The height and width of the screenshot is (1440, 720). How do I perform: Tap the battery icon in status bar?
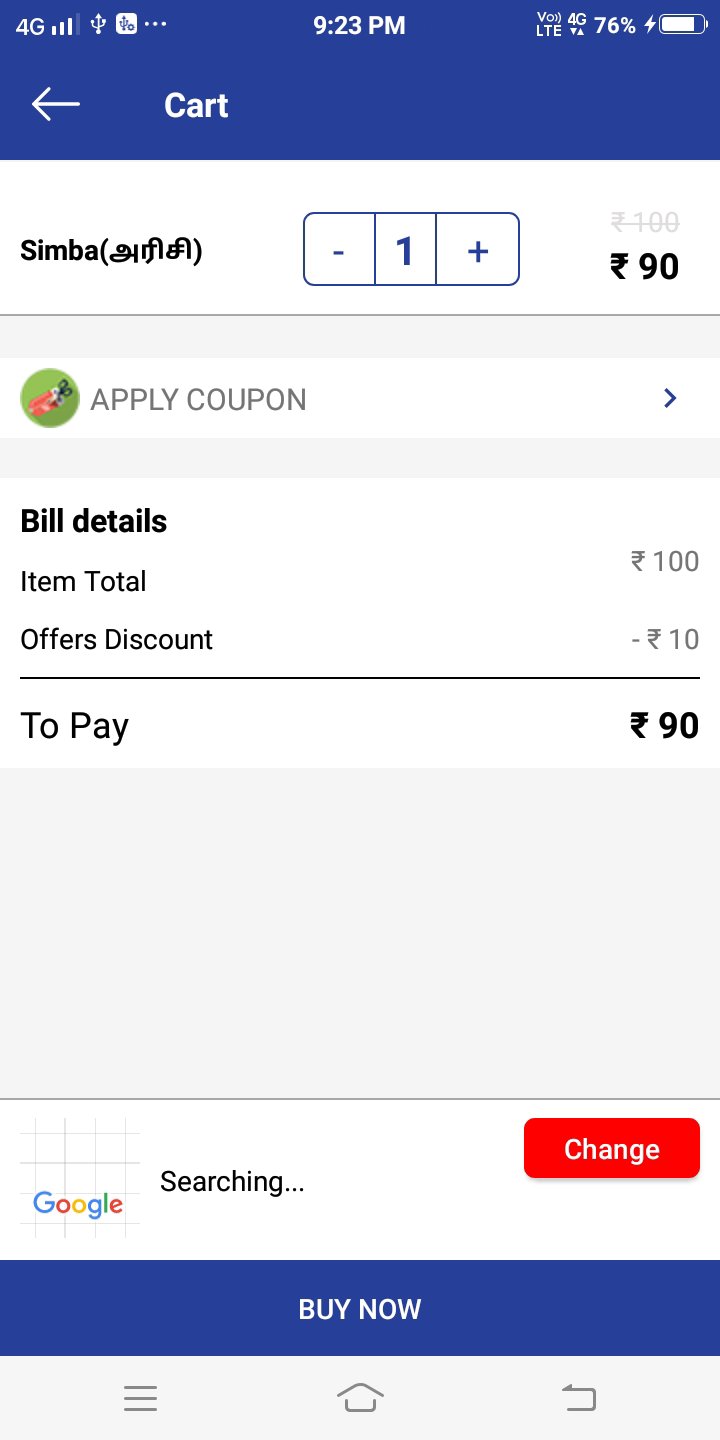(682, 25)
